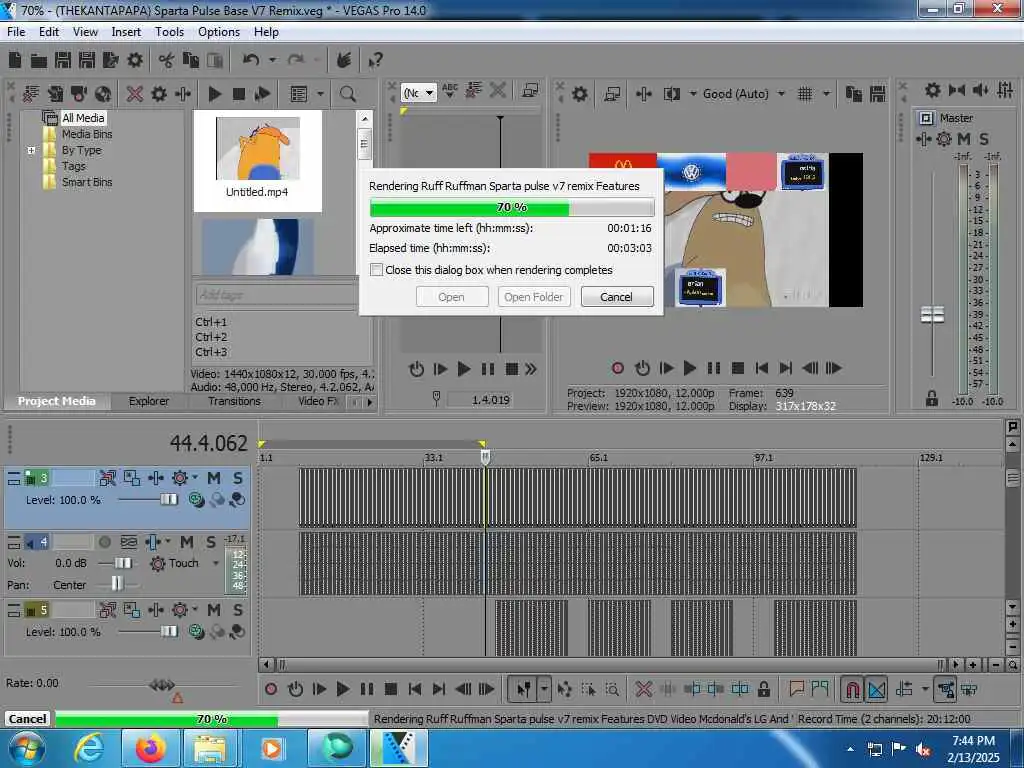Solo video track 3
This screenshot has height=768, width=1024.
pos(238,478)
